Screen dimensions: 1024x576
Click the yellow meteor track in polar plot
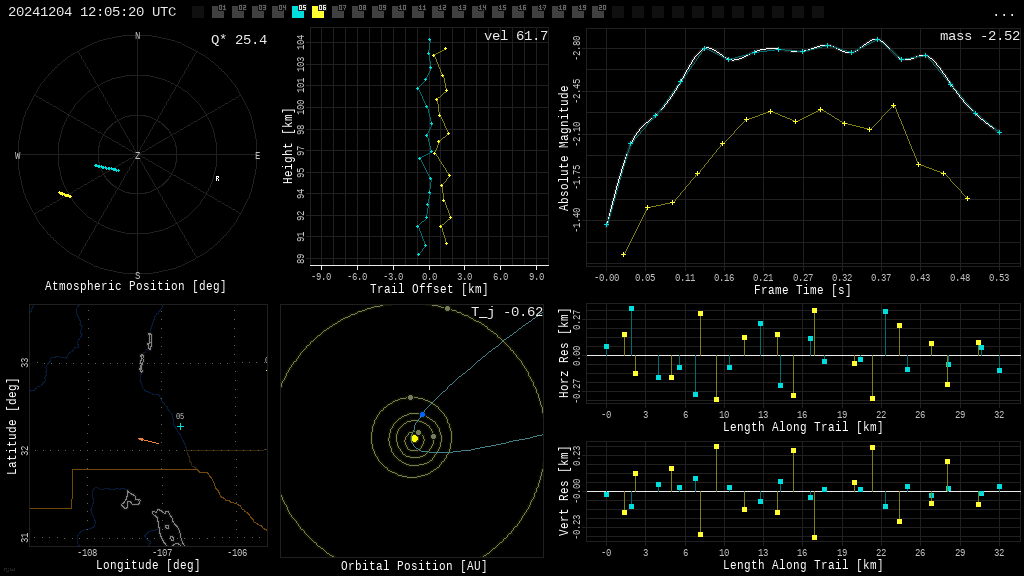[65, 195]
